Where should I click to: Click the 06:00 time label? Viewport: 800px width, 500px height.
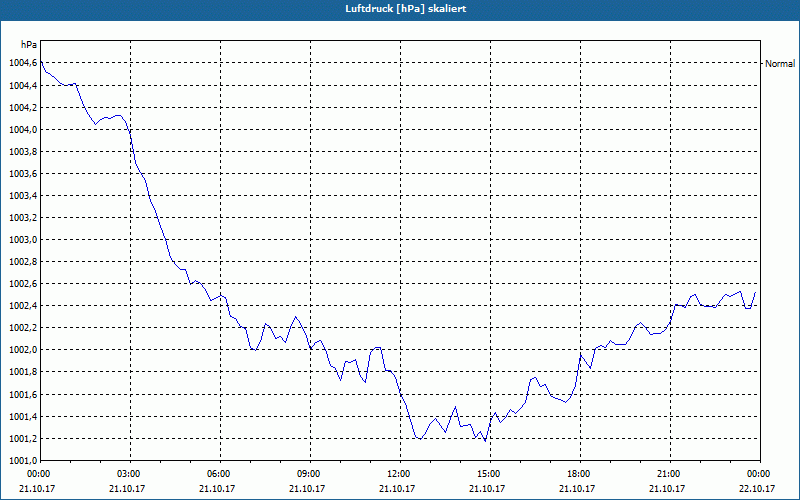coord(218,474)
